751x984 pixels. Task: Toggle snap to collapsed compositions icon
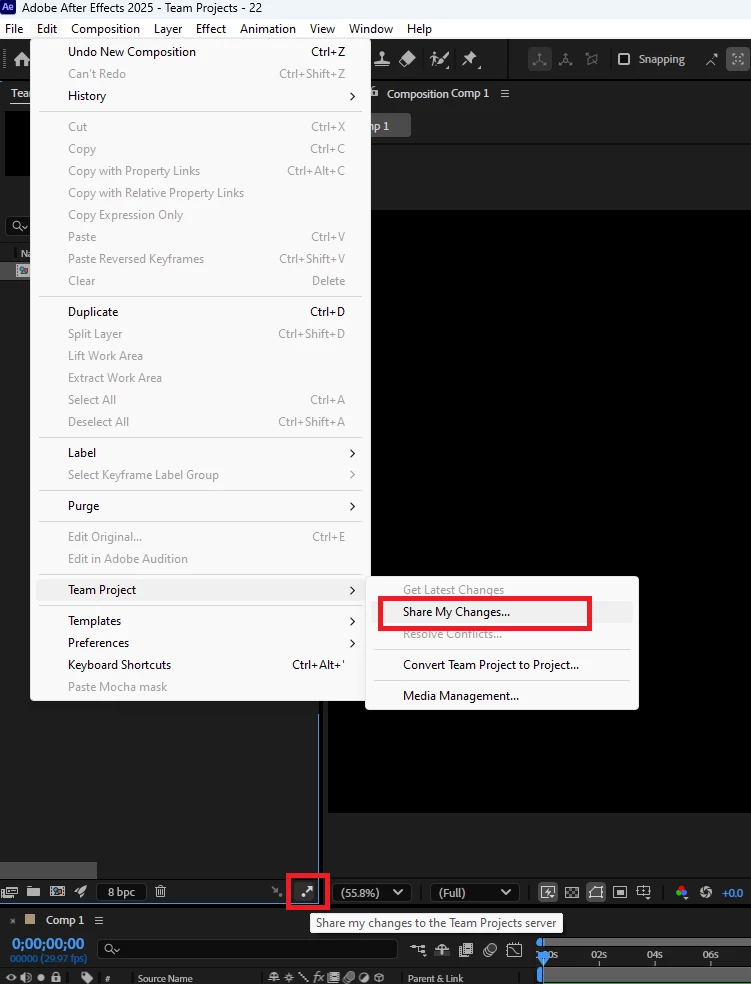[738, 59]
